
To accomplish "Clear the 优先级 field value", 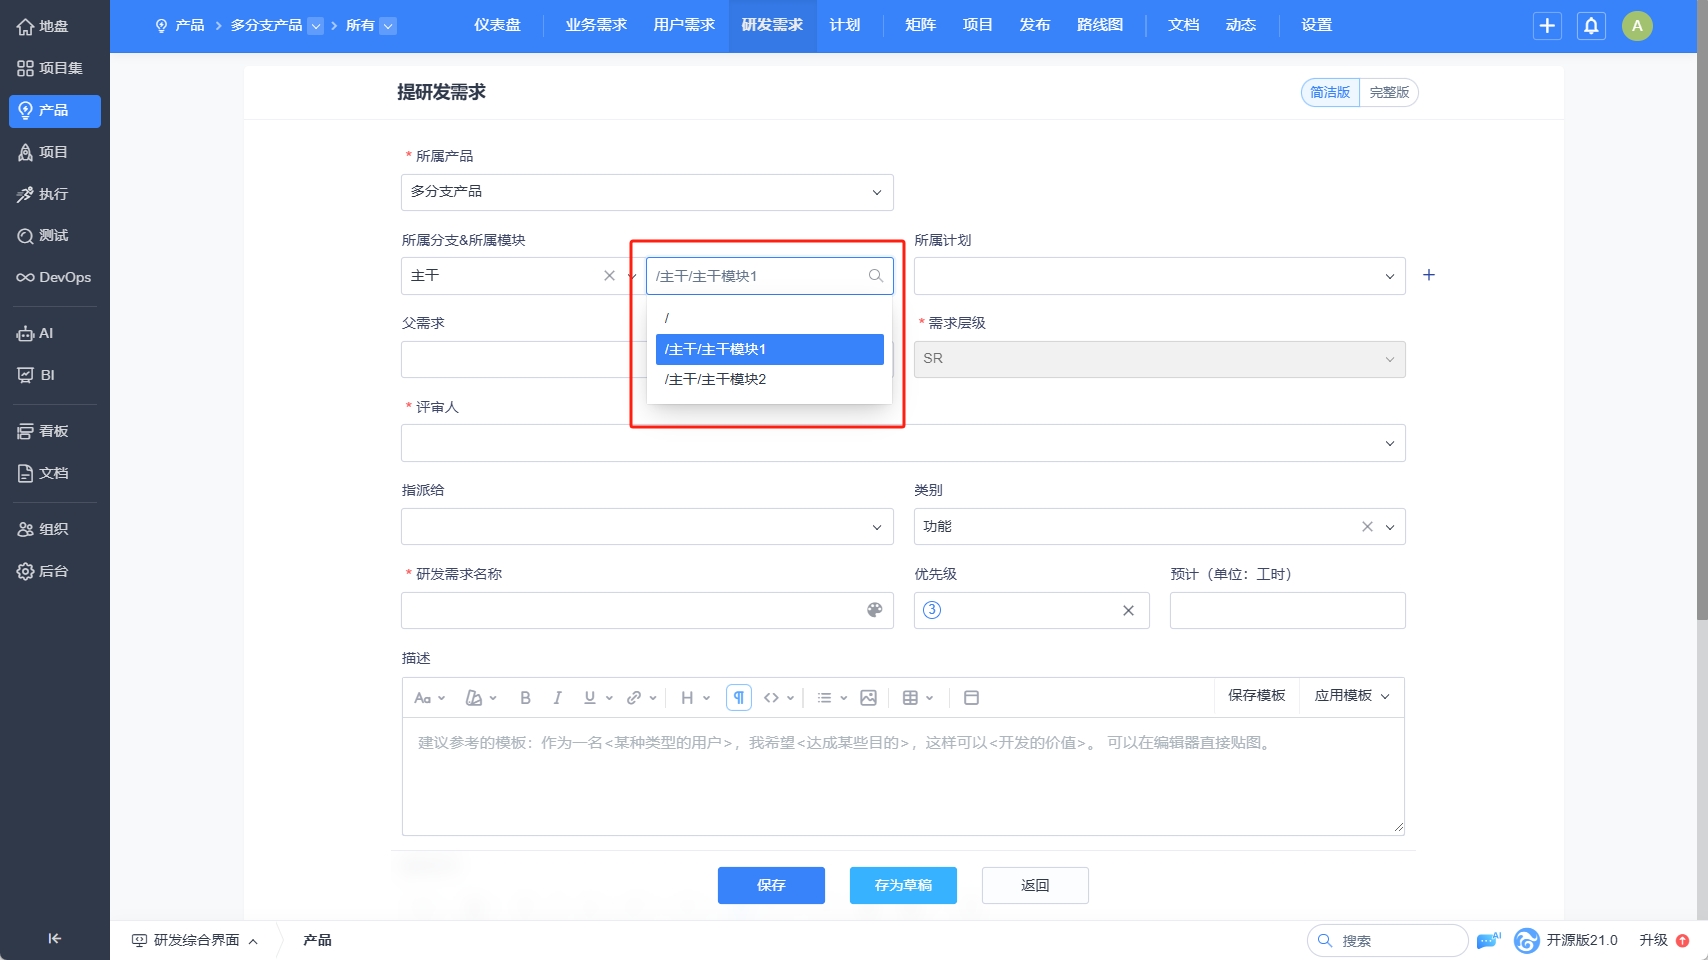I will point(1128,611).
